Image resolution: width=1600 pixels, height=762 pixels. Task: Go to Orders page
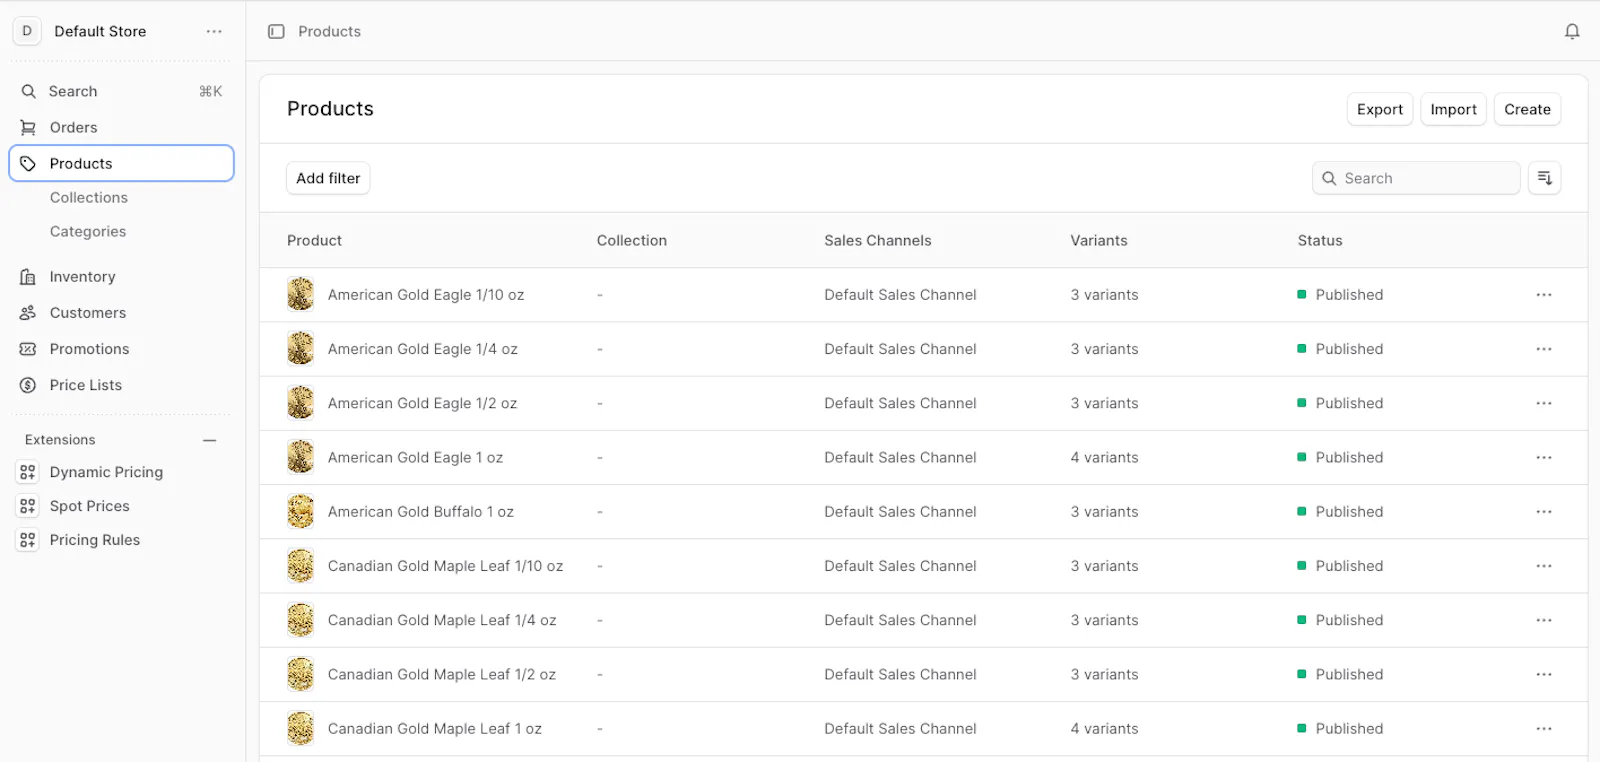click(122, 127)
